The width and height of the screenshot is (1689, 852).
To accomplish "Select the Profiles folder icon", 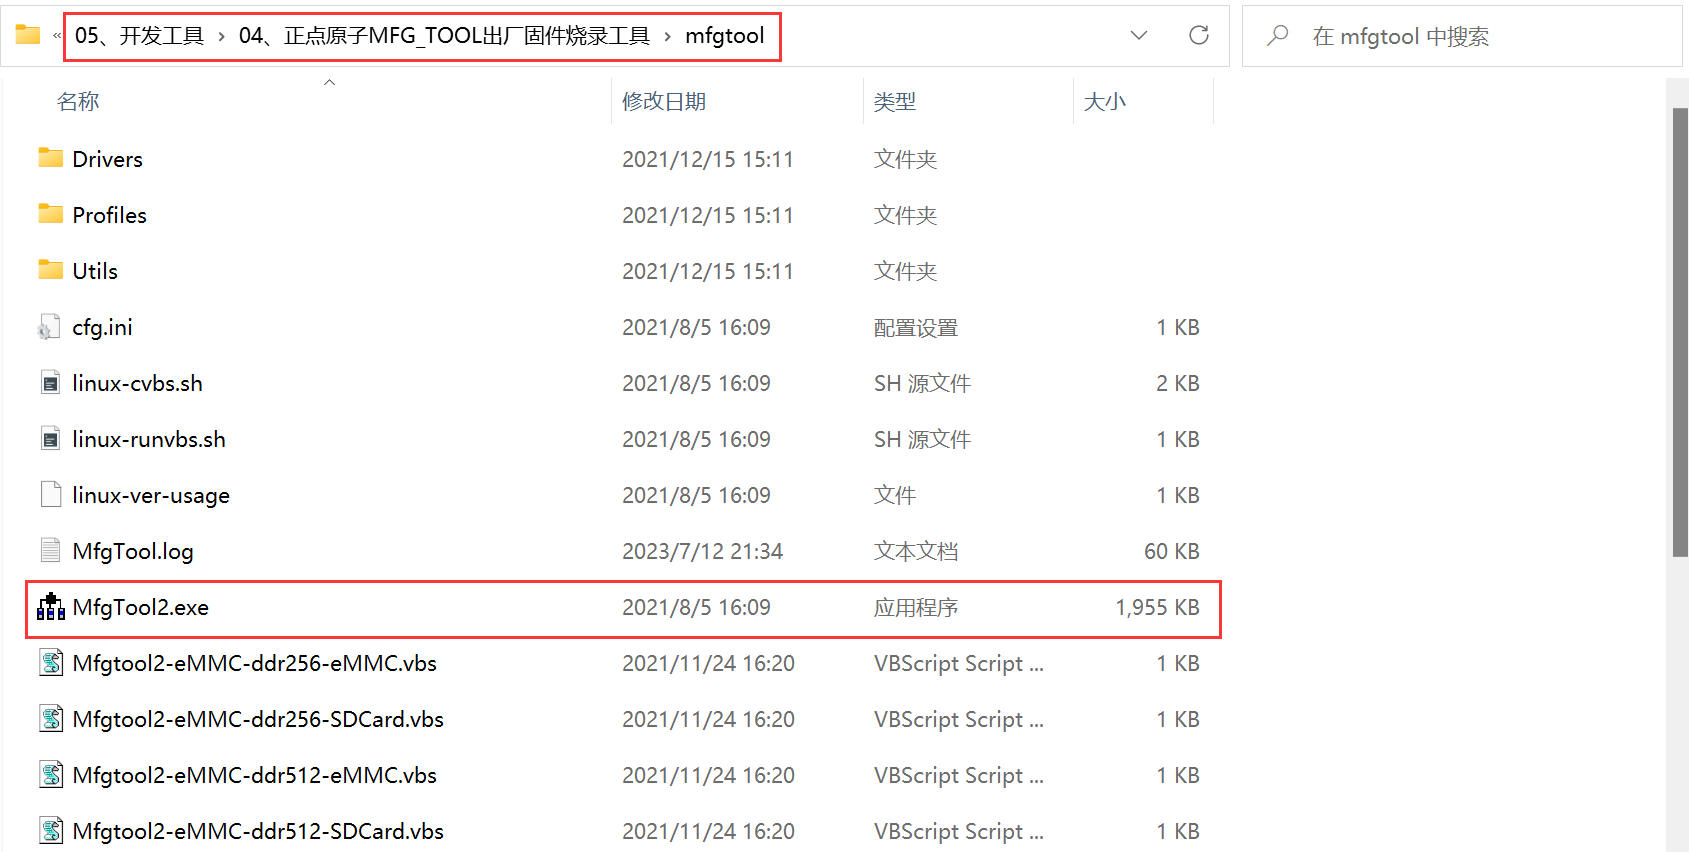I will 50,214.
